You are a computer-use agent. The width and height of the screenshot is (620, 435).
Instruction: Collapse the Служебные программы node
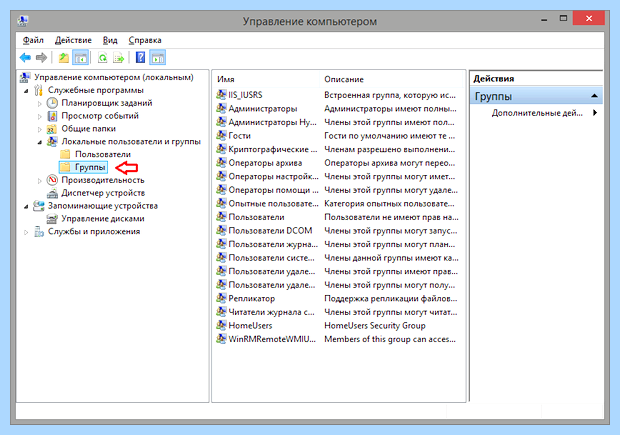[x=26, y=91]
